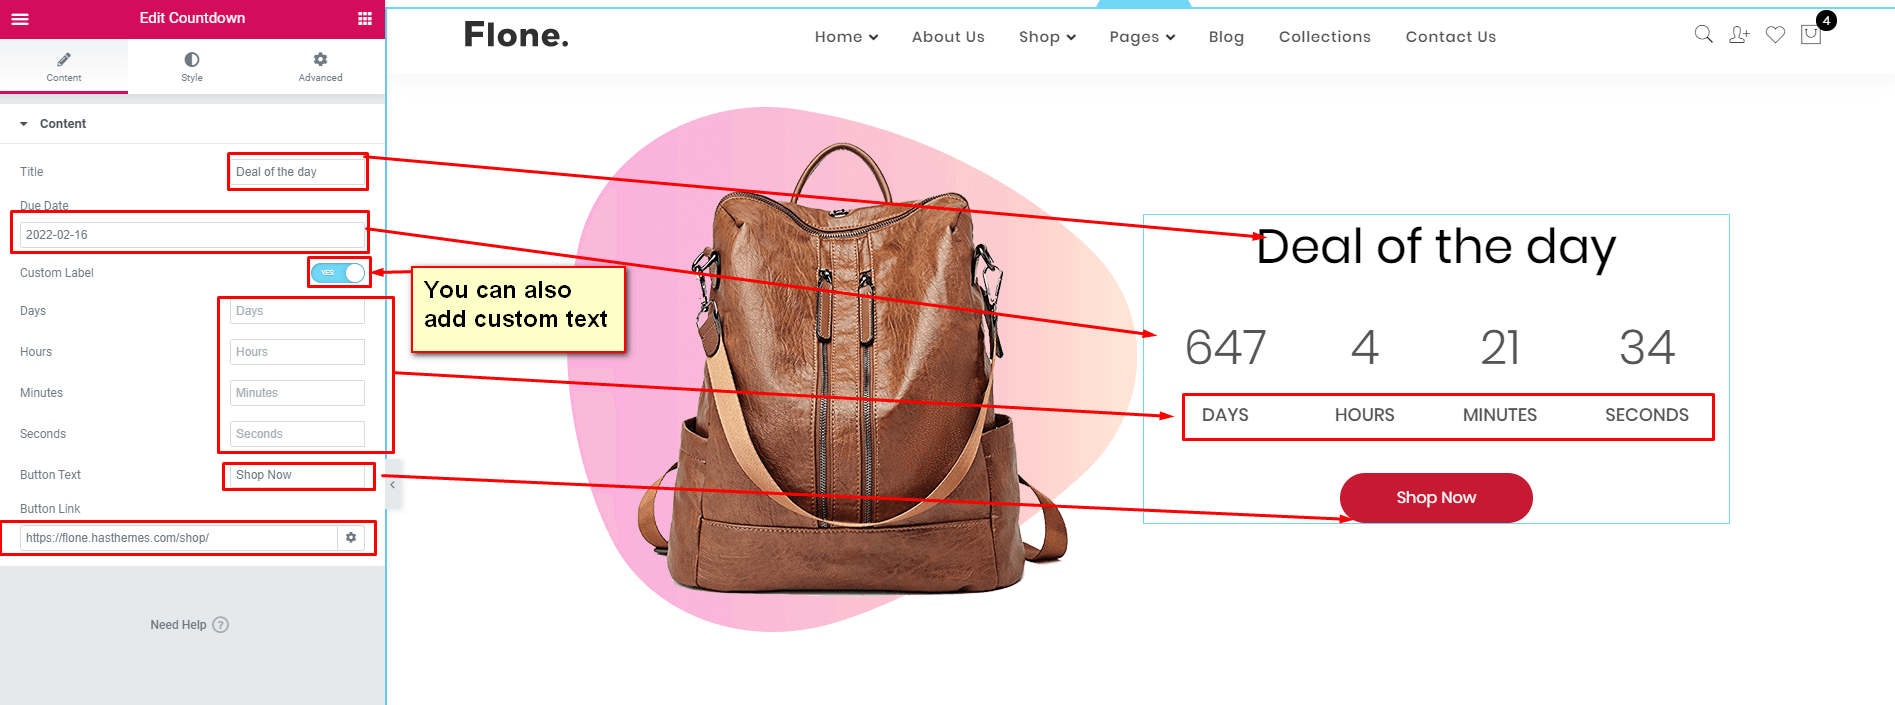Expand the Home dropdown menu
Viewport: 1895px width, 705px height.
(846, 37)
